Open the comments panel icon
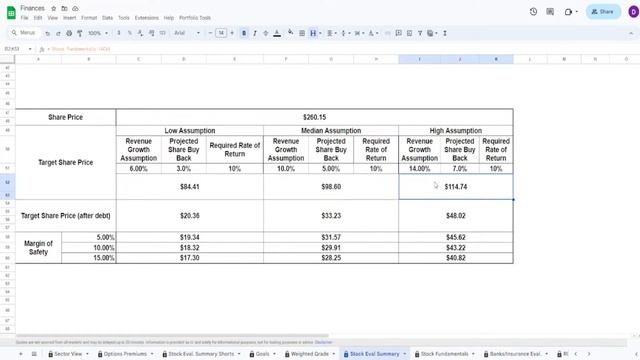Image resolution: width=640 pixels, height=360 pixels. (x=550, y=12)
